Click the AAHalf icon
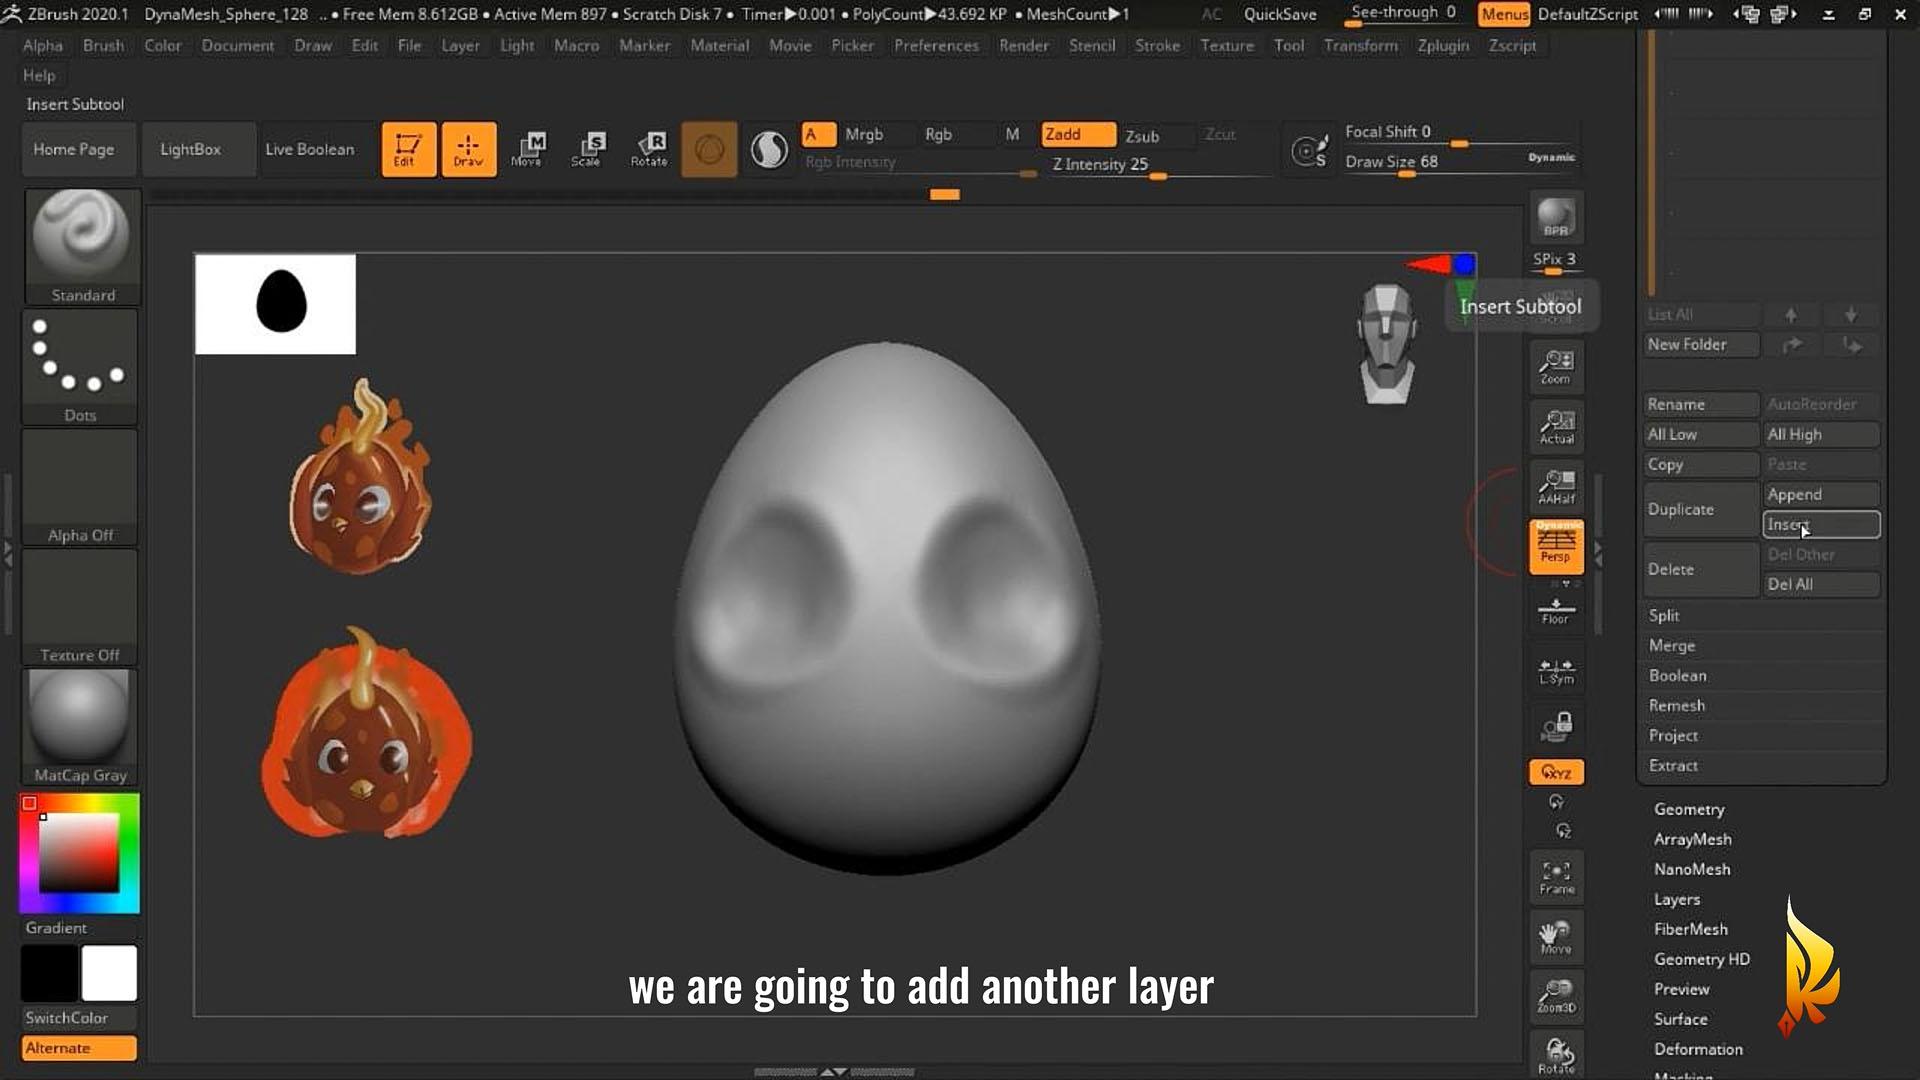 1556,487
